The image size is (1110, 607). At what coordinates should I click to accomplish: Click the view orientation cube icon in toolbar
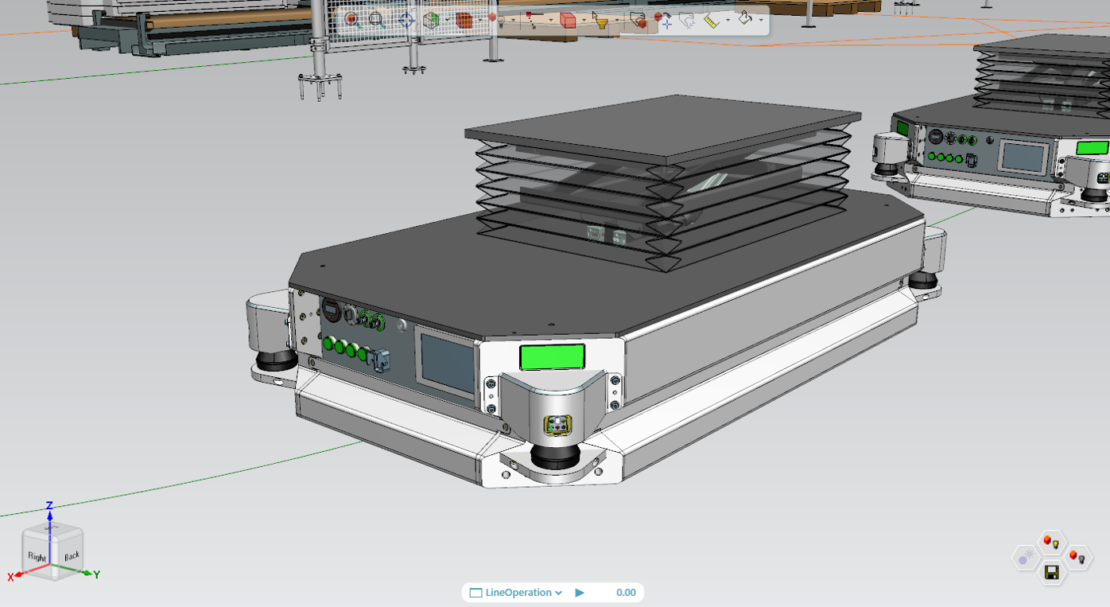pyautogui.click(x=431, y=19)
